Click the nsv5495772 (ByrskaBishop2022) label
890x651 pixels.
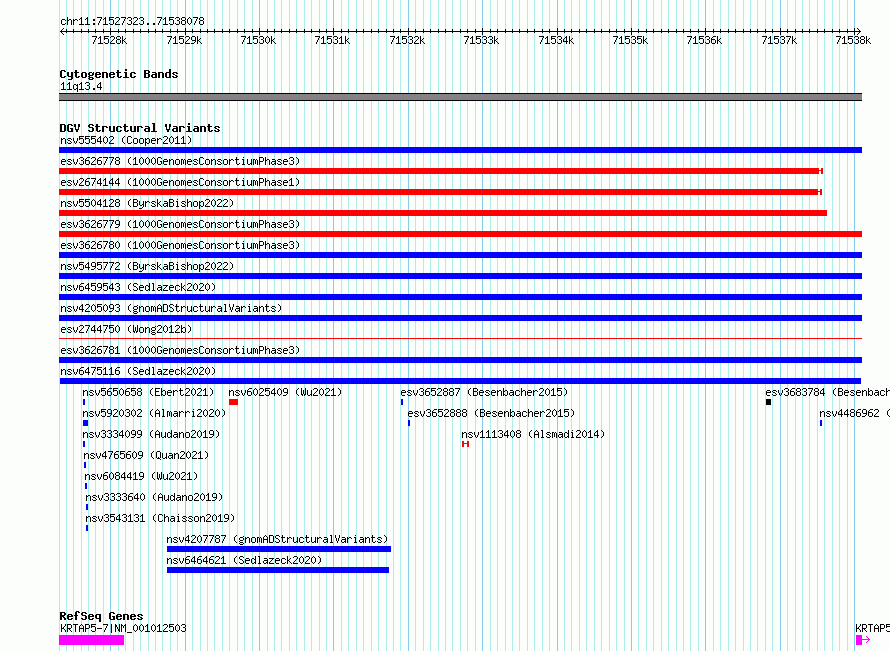click(x=147, y=266)
